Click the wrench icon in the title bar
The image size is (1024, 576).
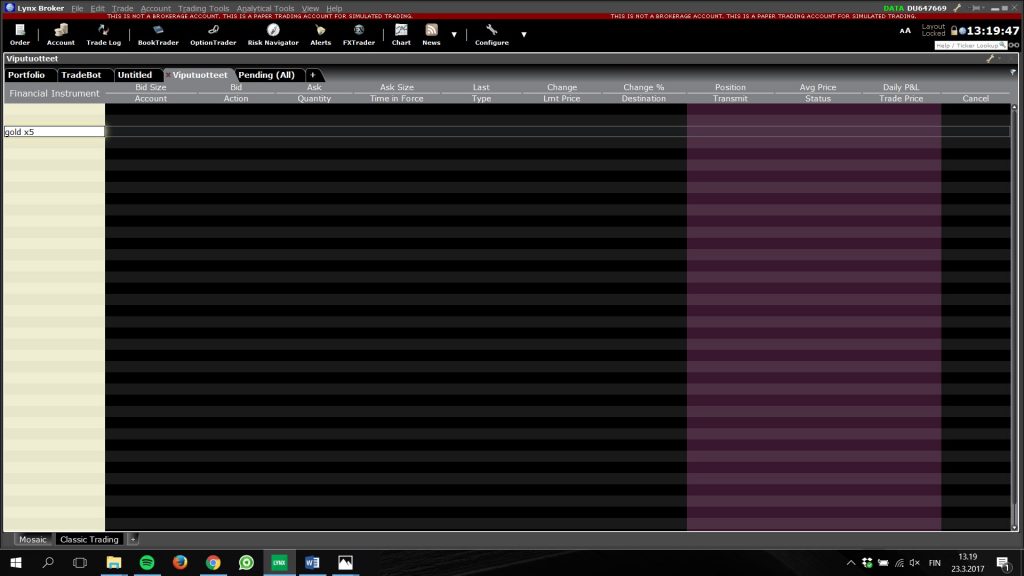957,8
